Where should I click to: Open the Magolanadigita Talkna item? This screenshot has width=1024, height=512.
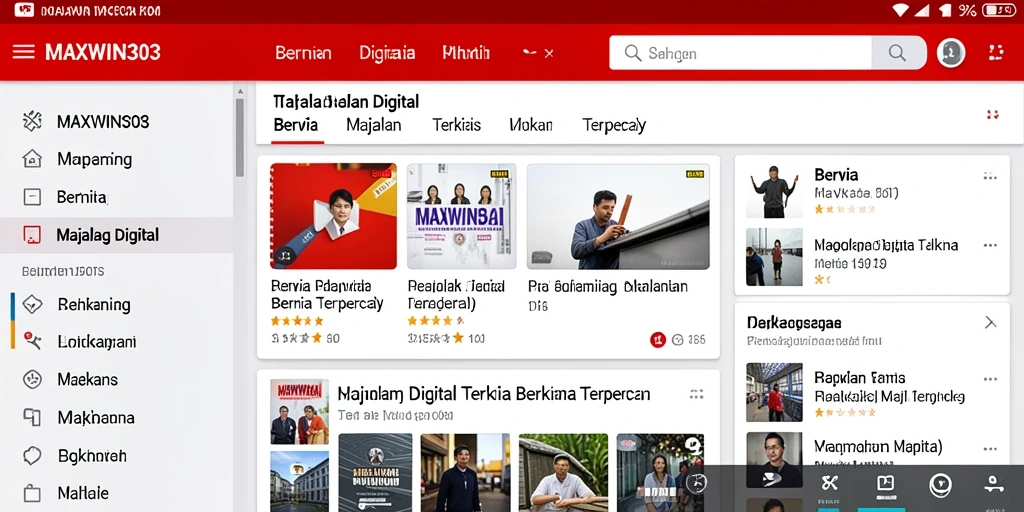tap(886, 246)
